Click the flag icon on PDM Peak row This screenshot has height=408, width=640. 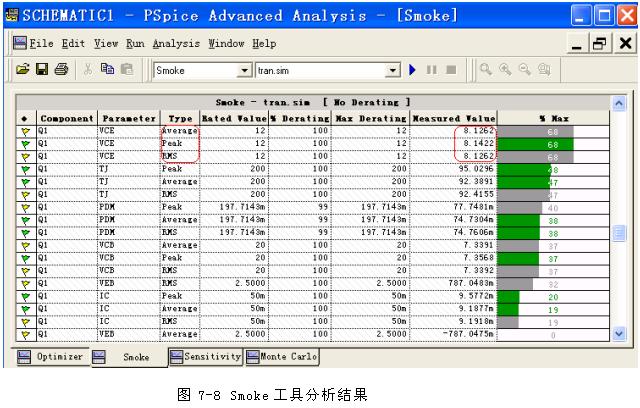[26, 208]
